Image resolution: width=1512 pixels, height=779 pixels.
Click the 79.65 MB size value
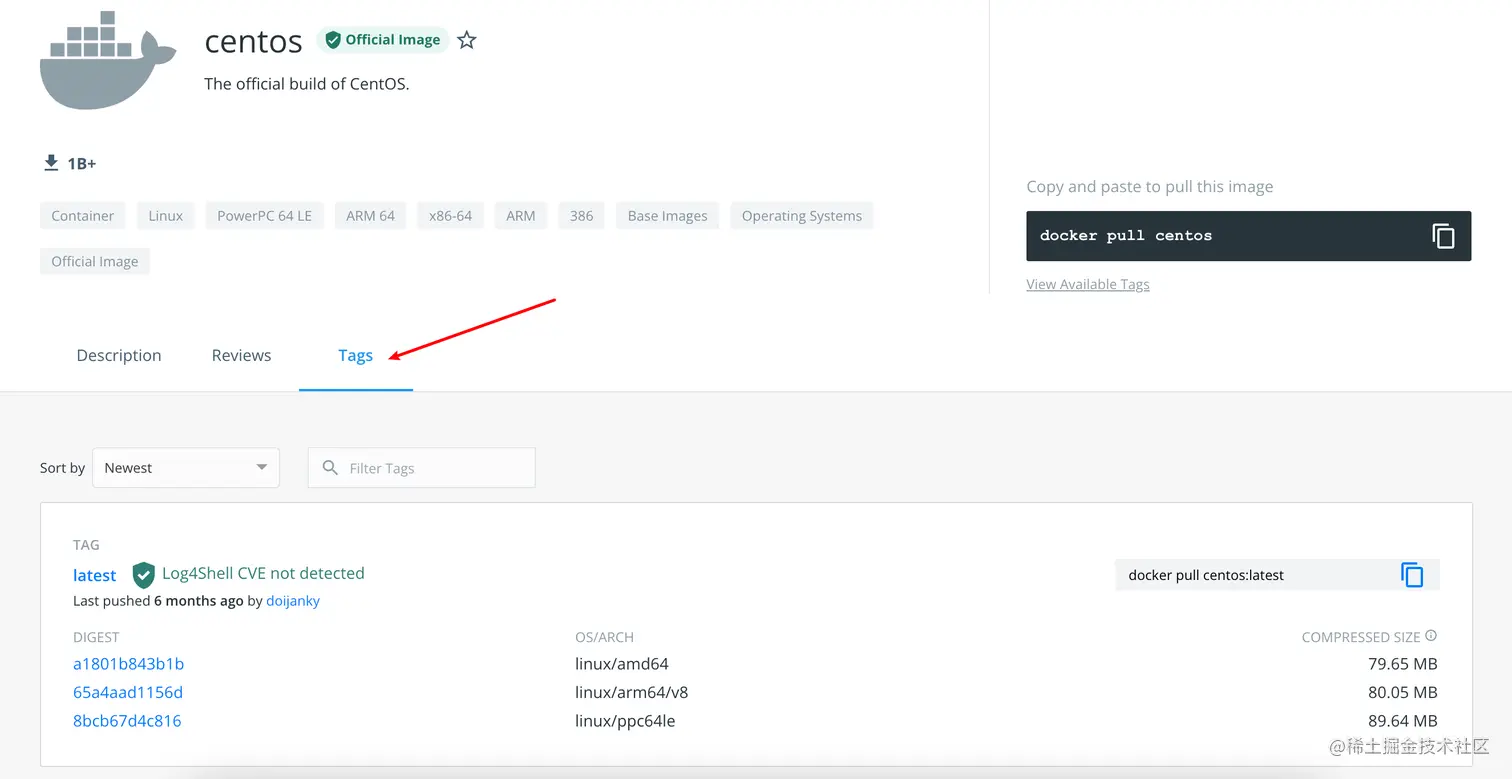pos(1403,664)
